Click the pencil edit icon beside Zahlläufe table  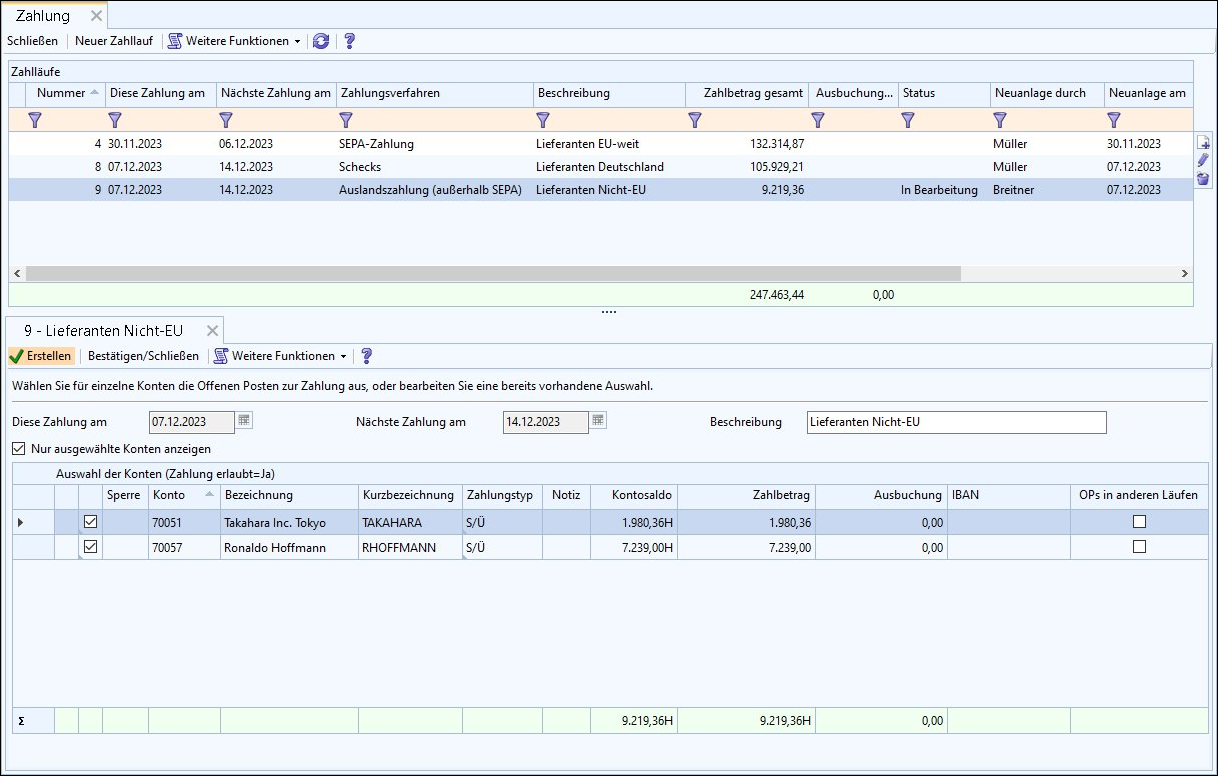(x=1203, y=161)
